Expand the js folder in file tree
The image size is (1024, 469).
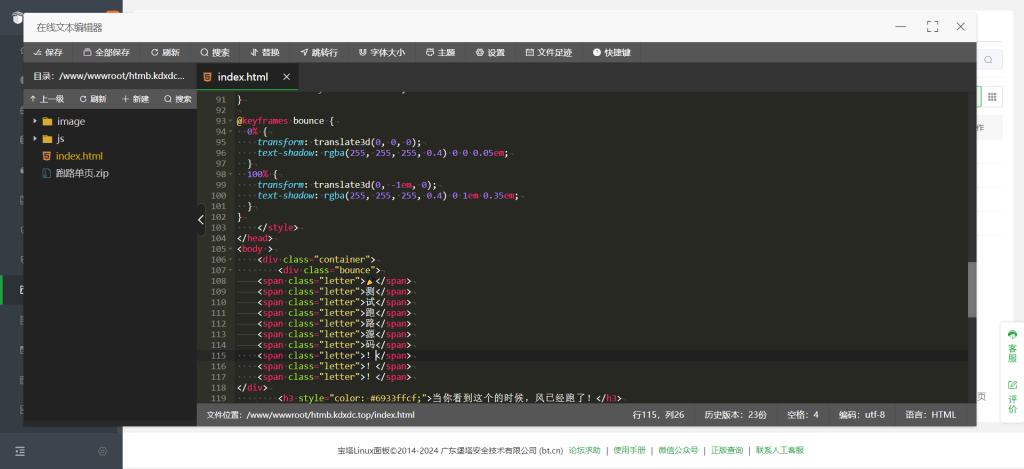click(60, 138)
